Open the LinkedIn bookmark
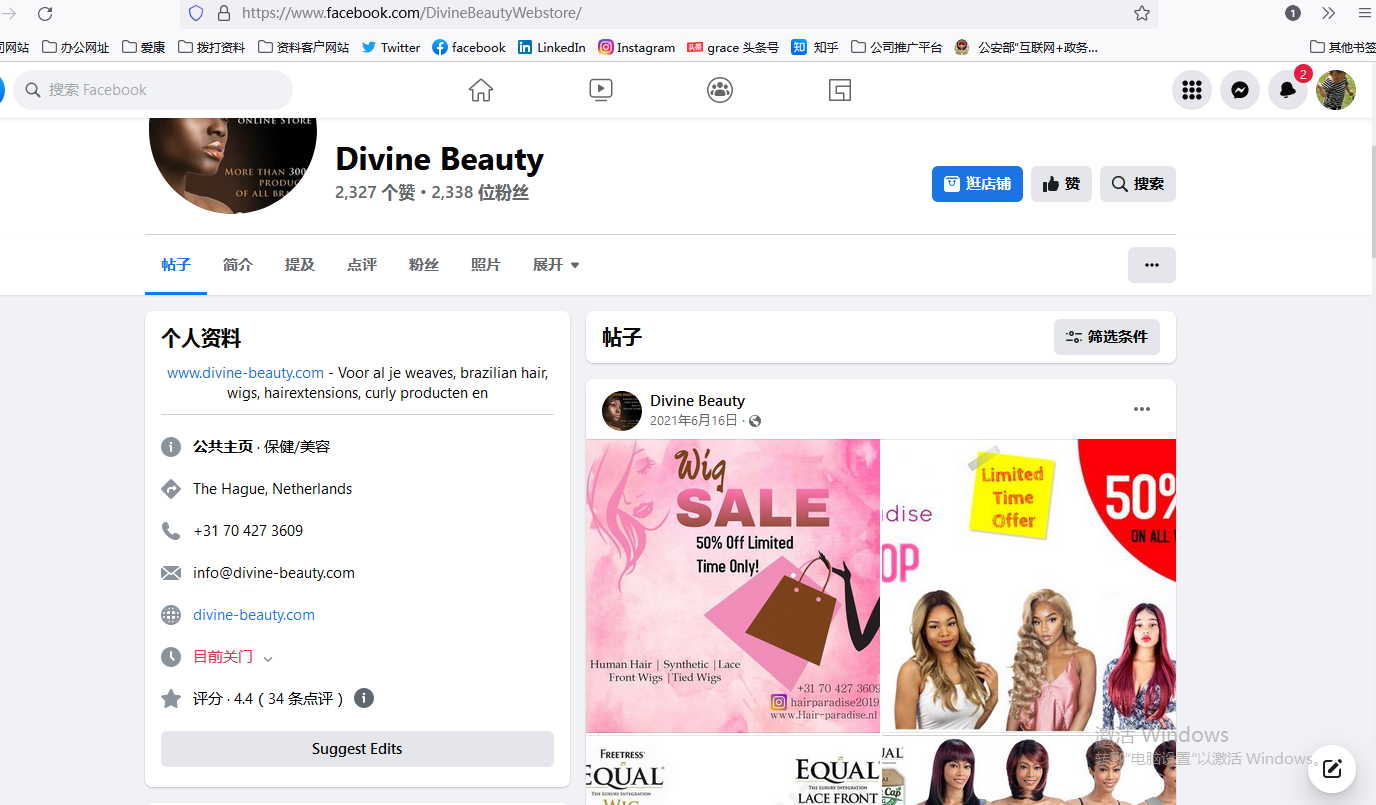The height and width of the screenshot is (805, 1376). [552, 47]
